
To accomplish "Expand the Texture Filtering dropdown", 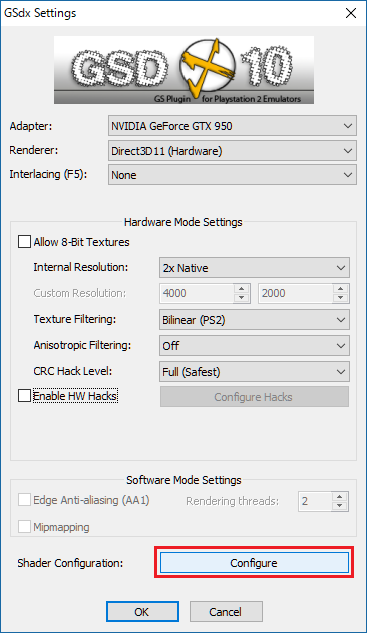I will pyautogui.click(x=254, y=320).
